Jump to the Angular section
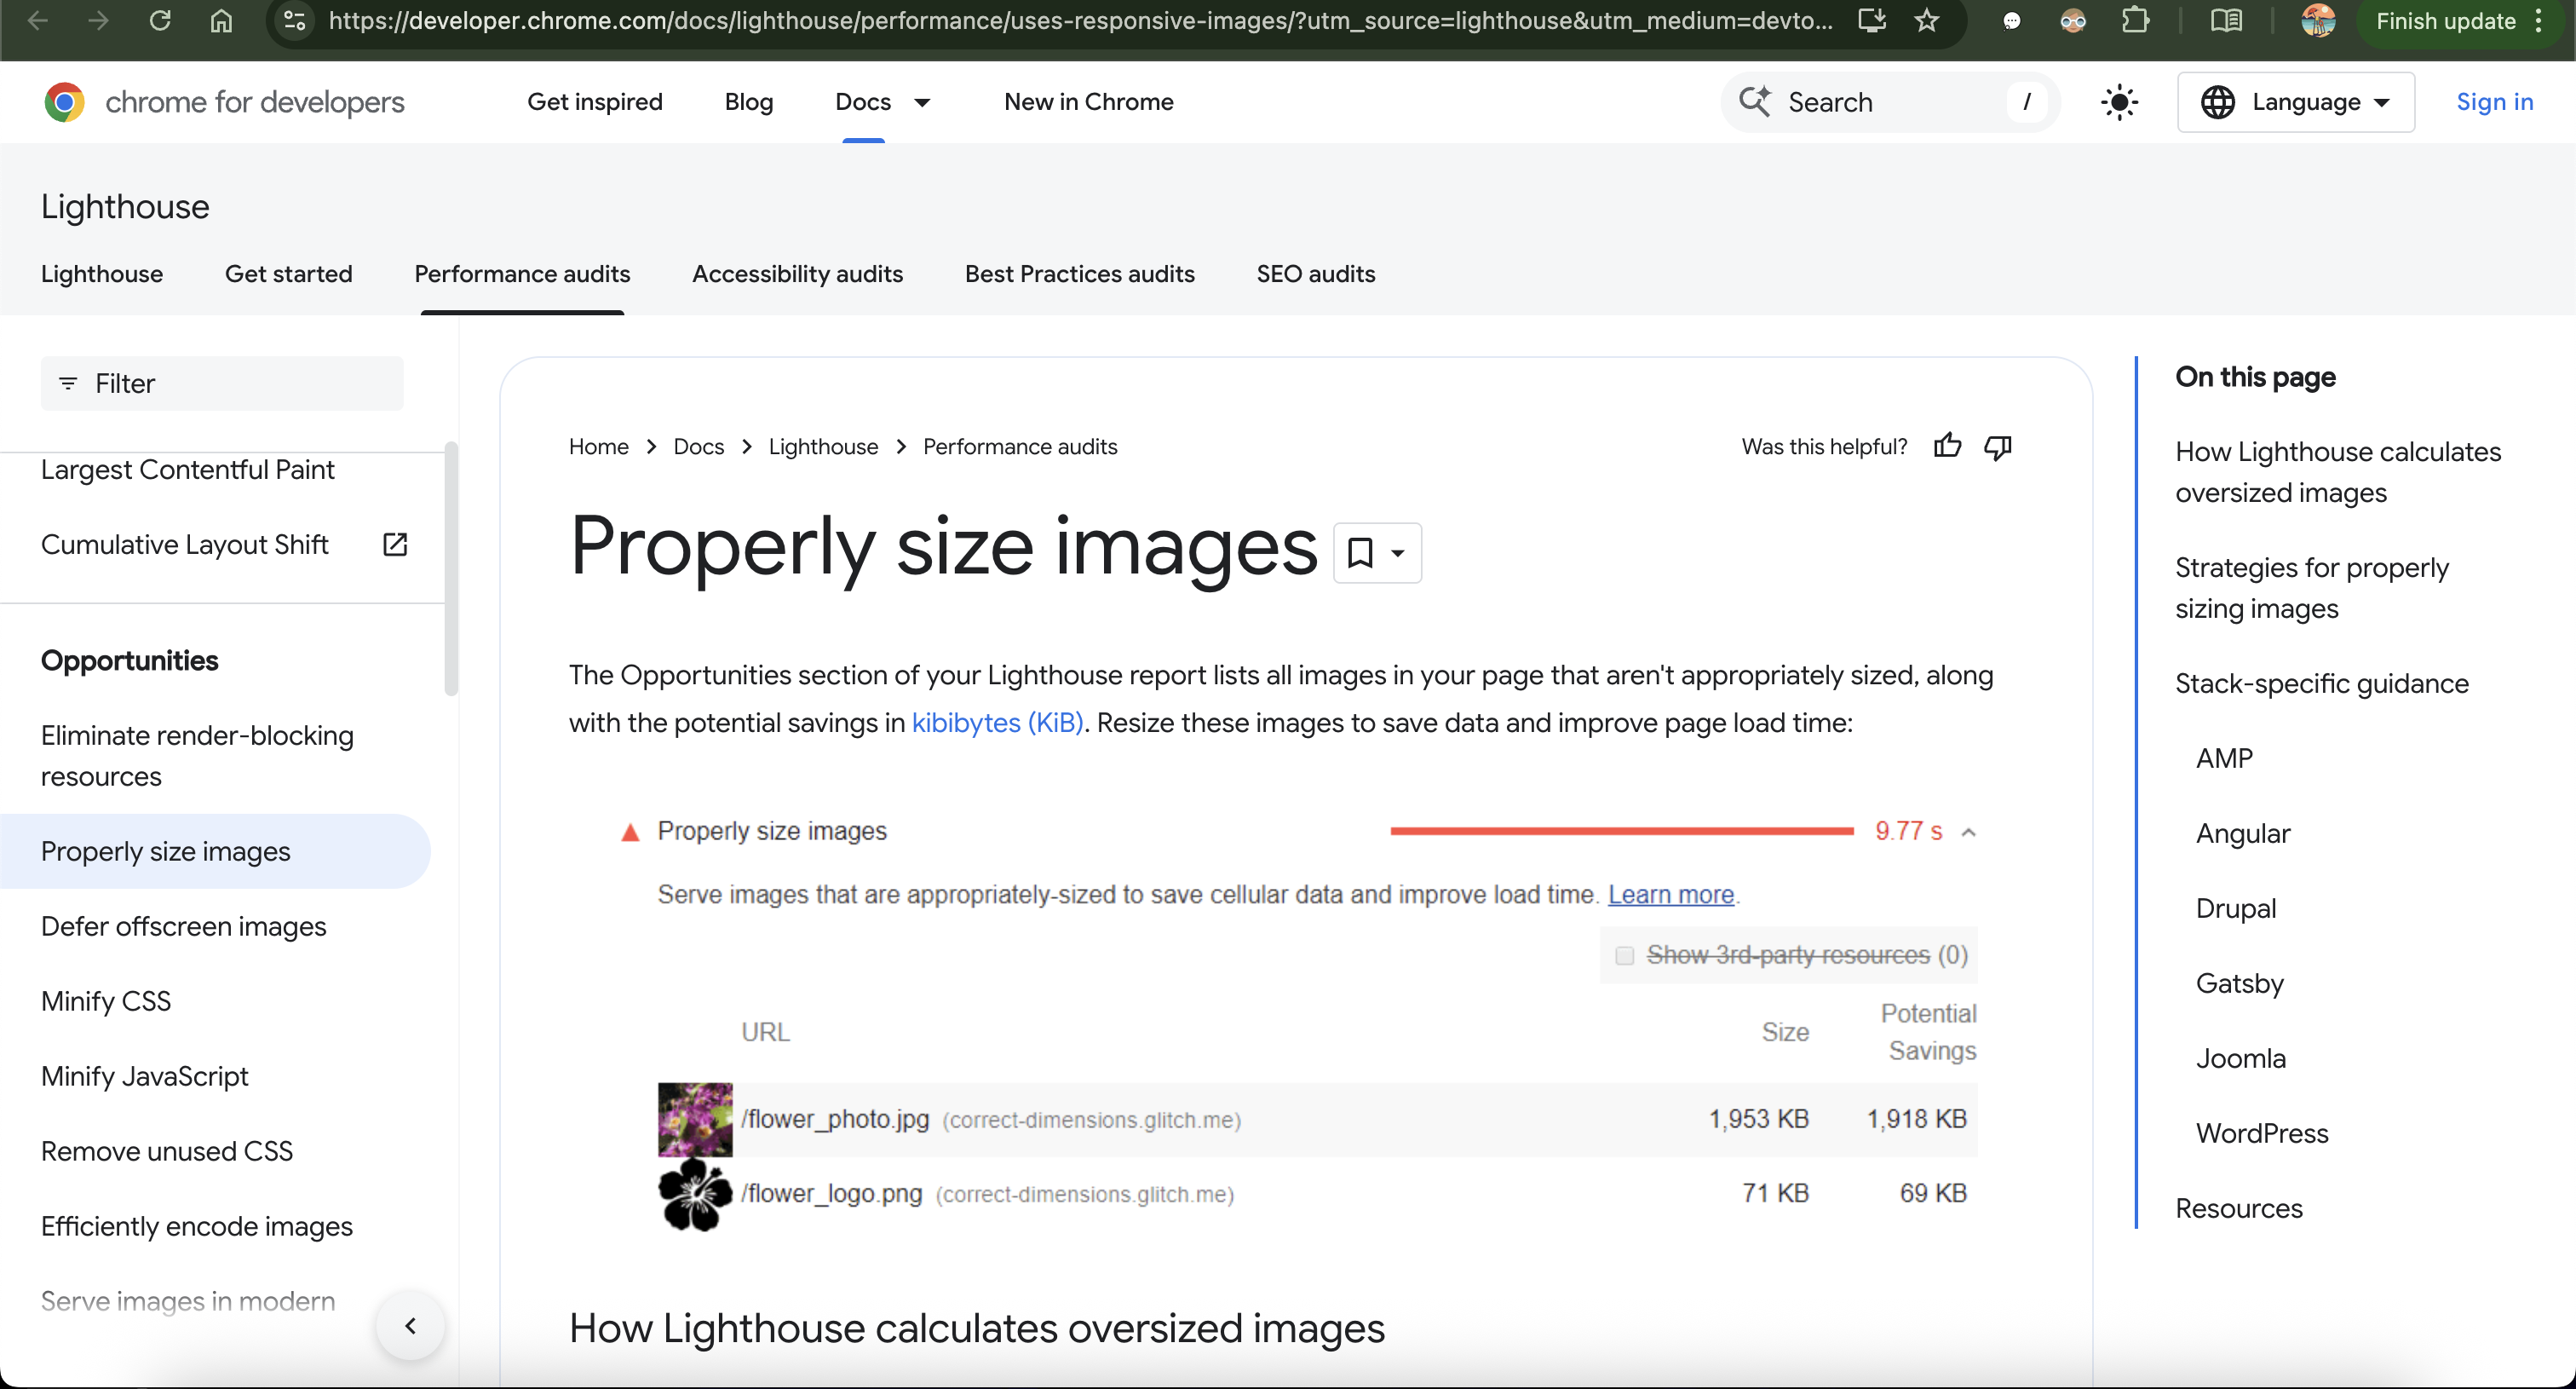The height and width of the screenshot is (1389, 2576). coord(2242,834)
